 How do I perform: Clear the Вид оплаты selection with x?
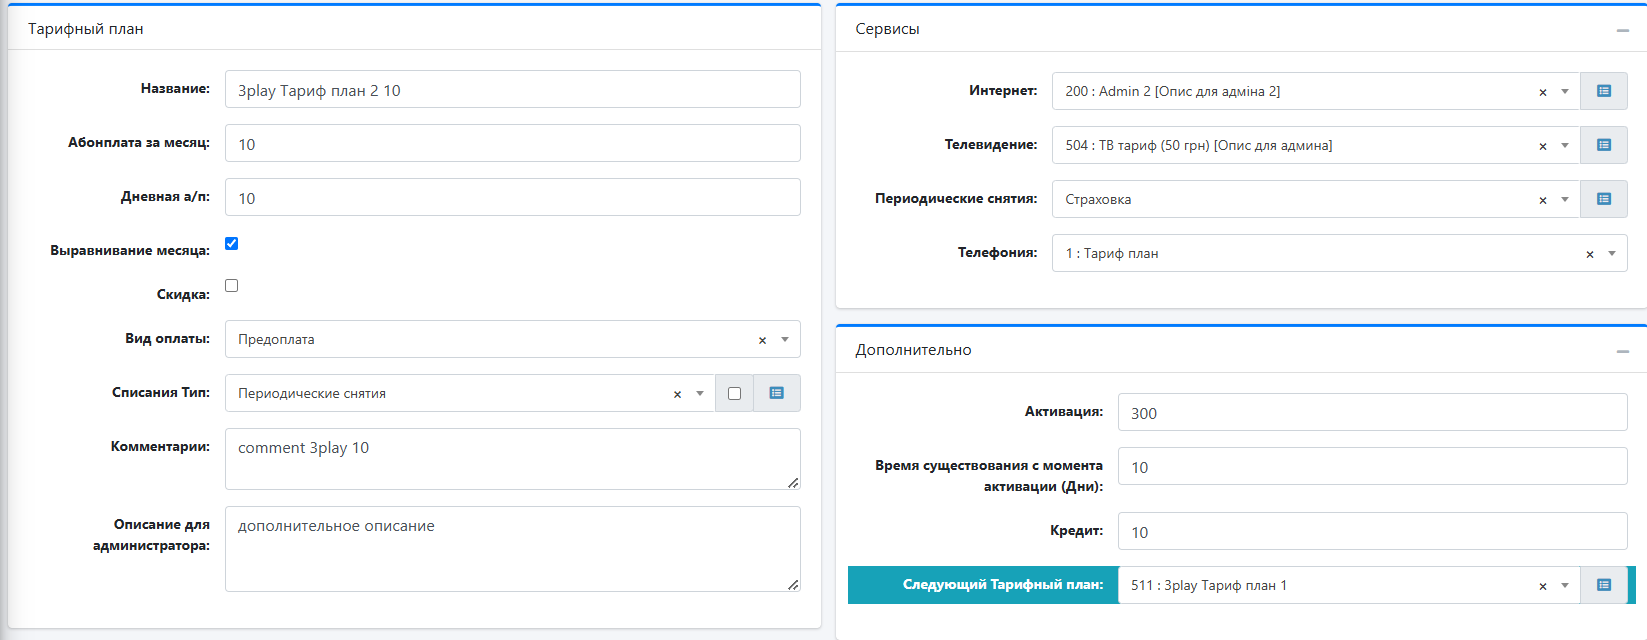(762, 340)
